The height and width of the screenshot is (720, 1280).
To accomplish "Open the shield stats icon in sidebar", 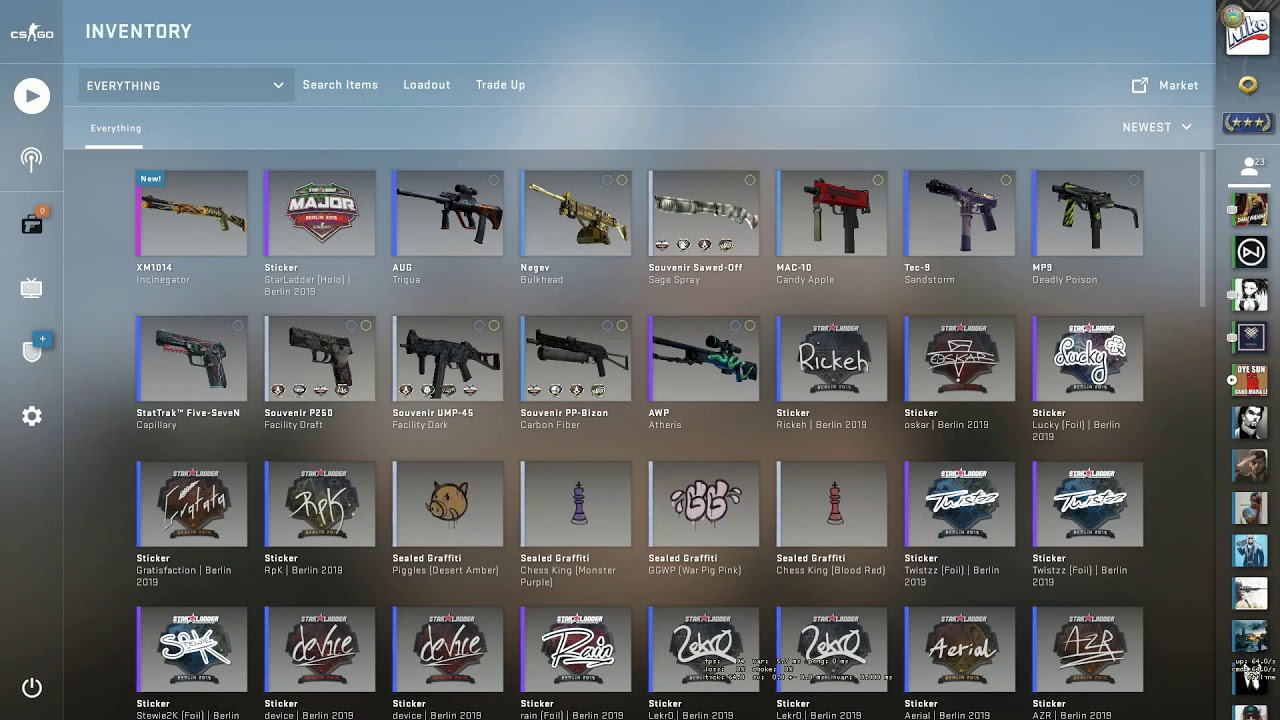I will tap(32, 351).
